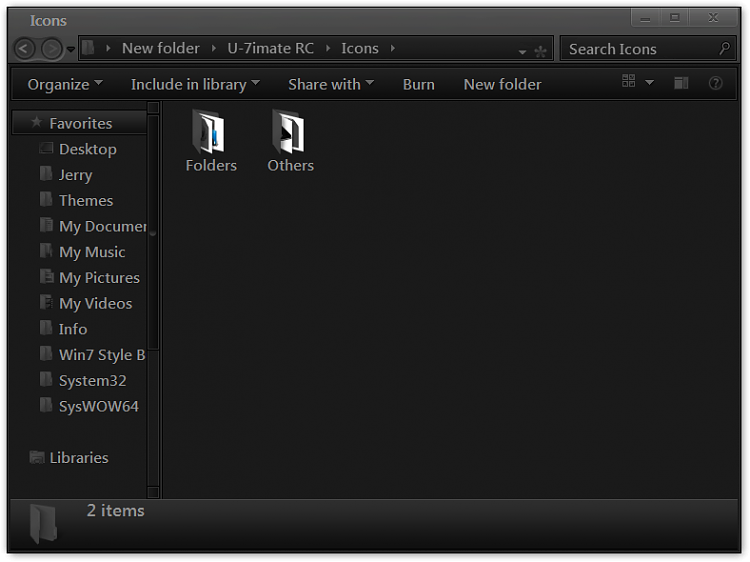Click the Others label text
Image resolution: width=750 pixels, height=562 pixels.
(x=290, y=165)
